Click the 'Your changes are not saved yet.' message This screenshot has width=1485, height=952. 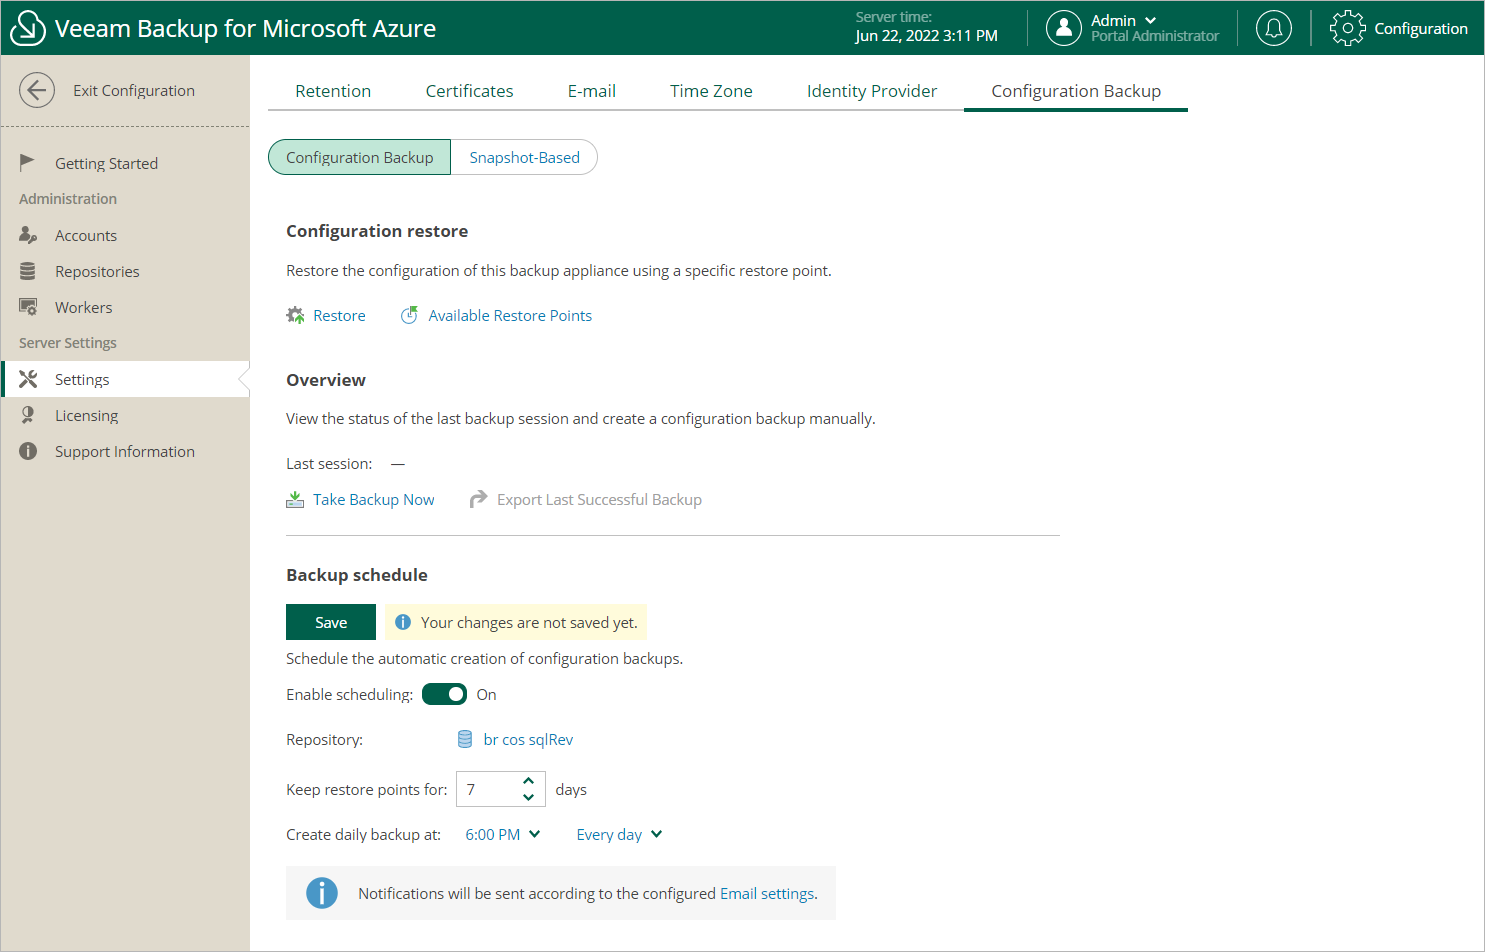click(x=529, y=622)
